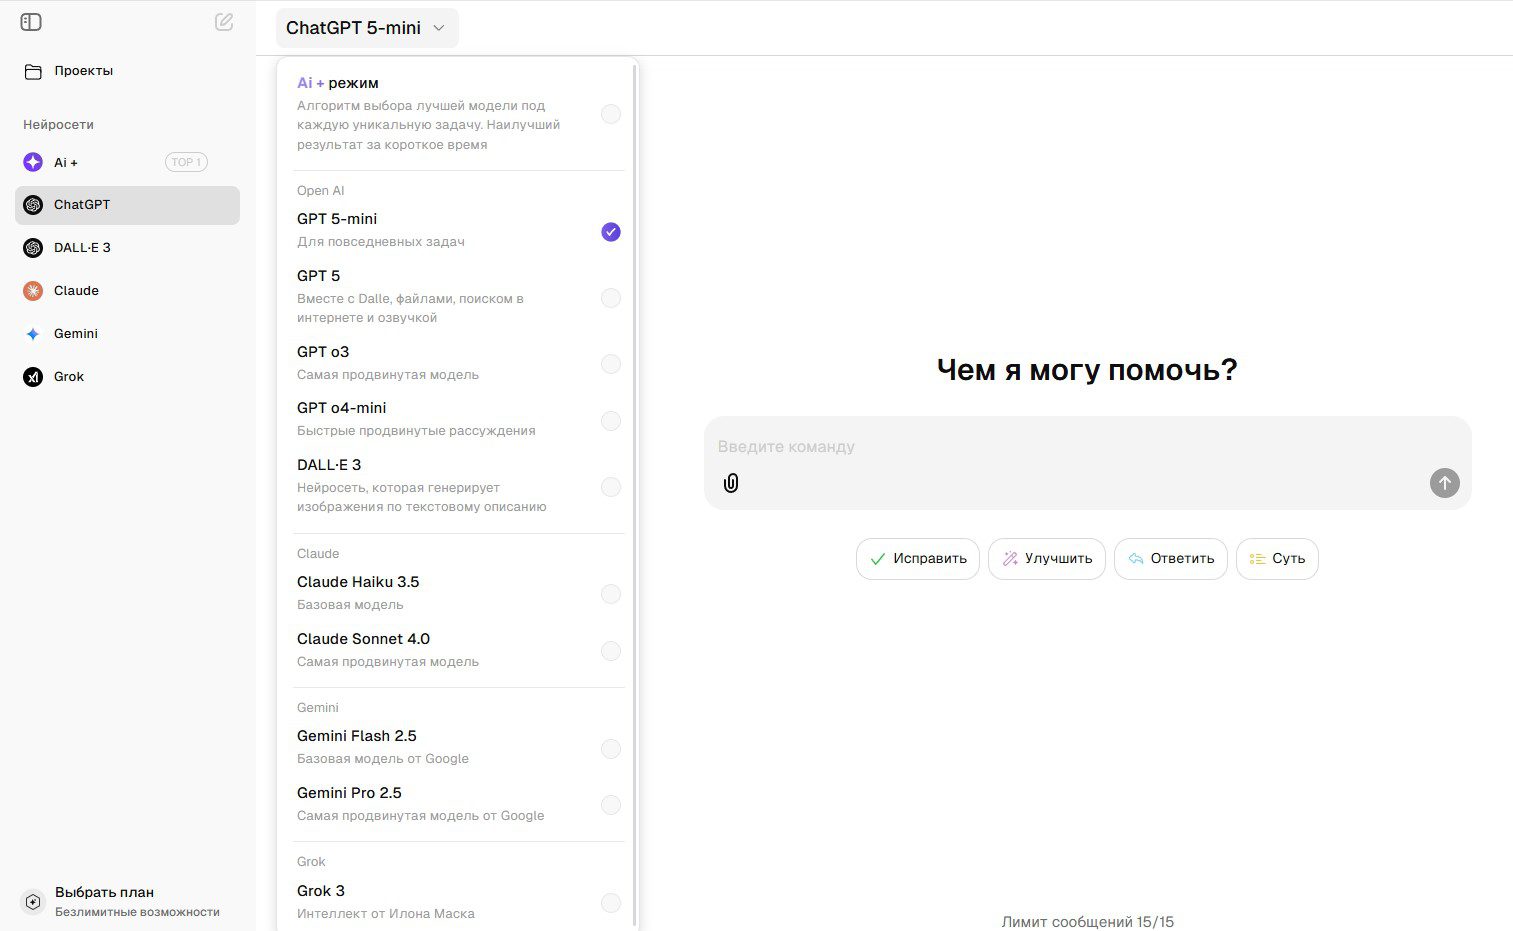The width and height of the screenshot is (1513, 931).
Task: Click the Ответить quick action button
Action: click(x=1171, y=559)
